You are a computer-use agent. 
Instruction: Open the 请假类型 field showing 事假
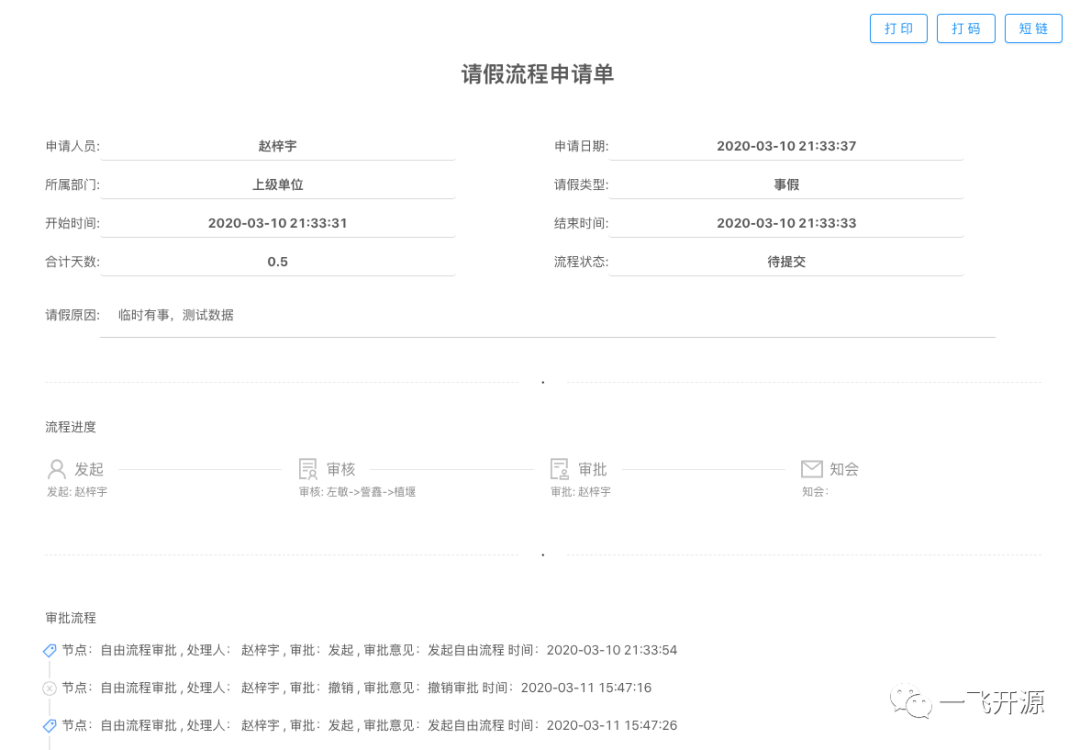(786, 185)
